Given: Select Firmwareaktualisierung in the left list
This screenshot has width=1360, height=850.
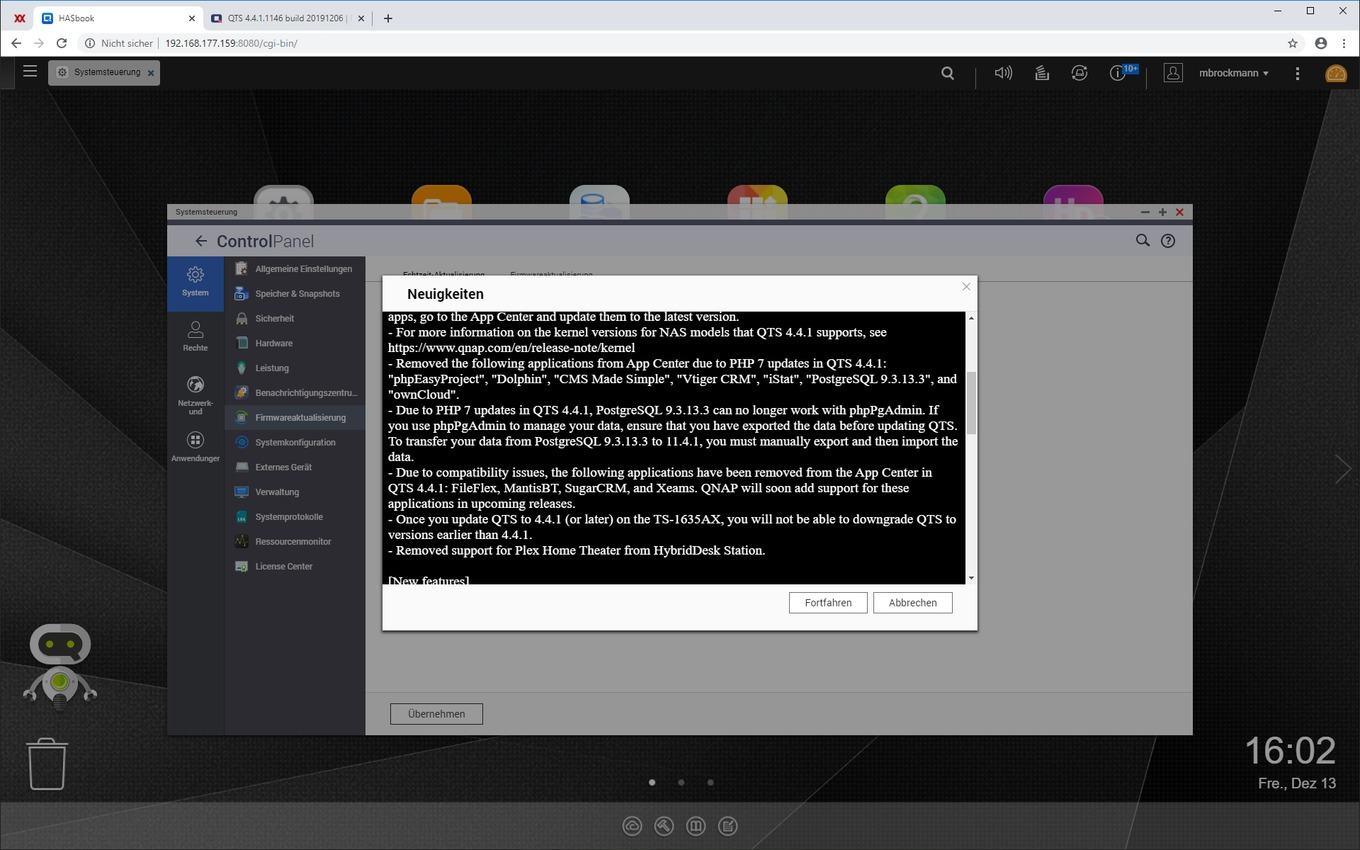Looking at the screenshot, I should click(295, 418).
